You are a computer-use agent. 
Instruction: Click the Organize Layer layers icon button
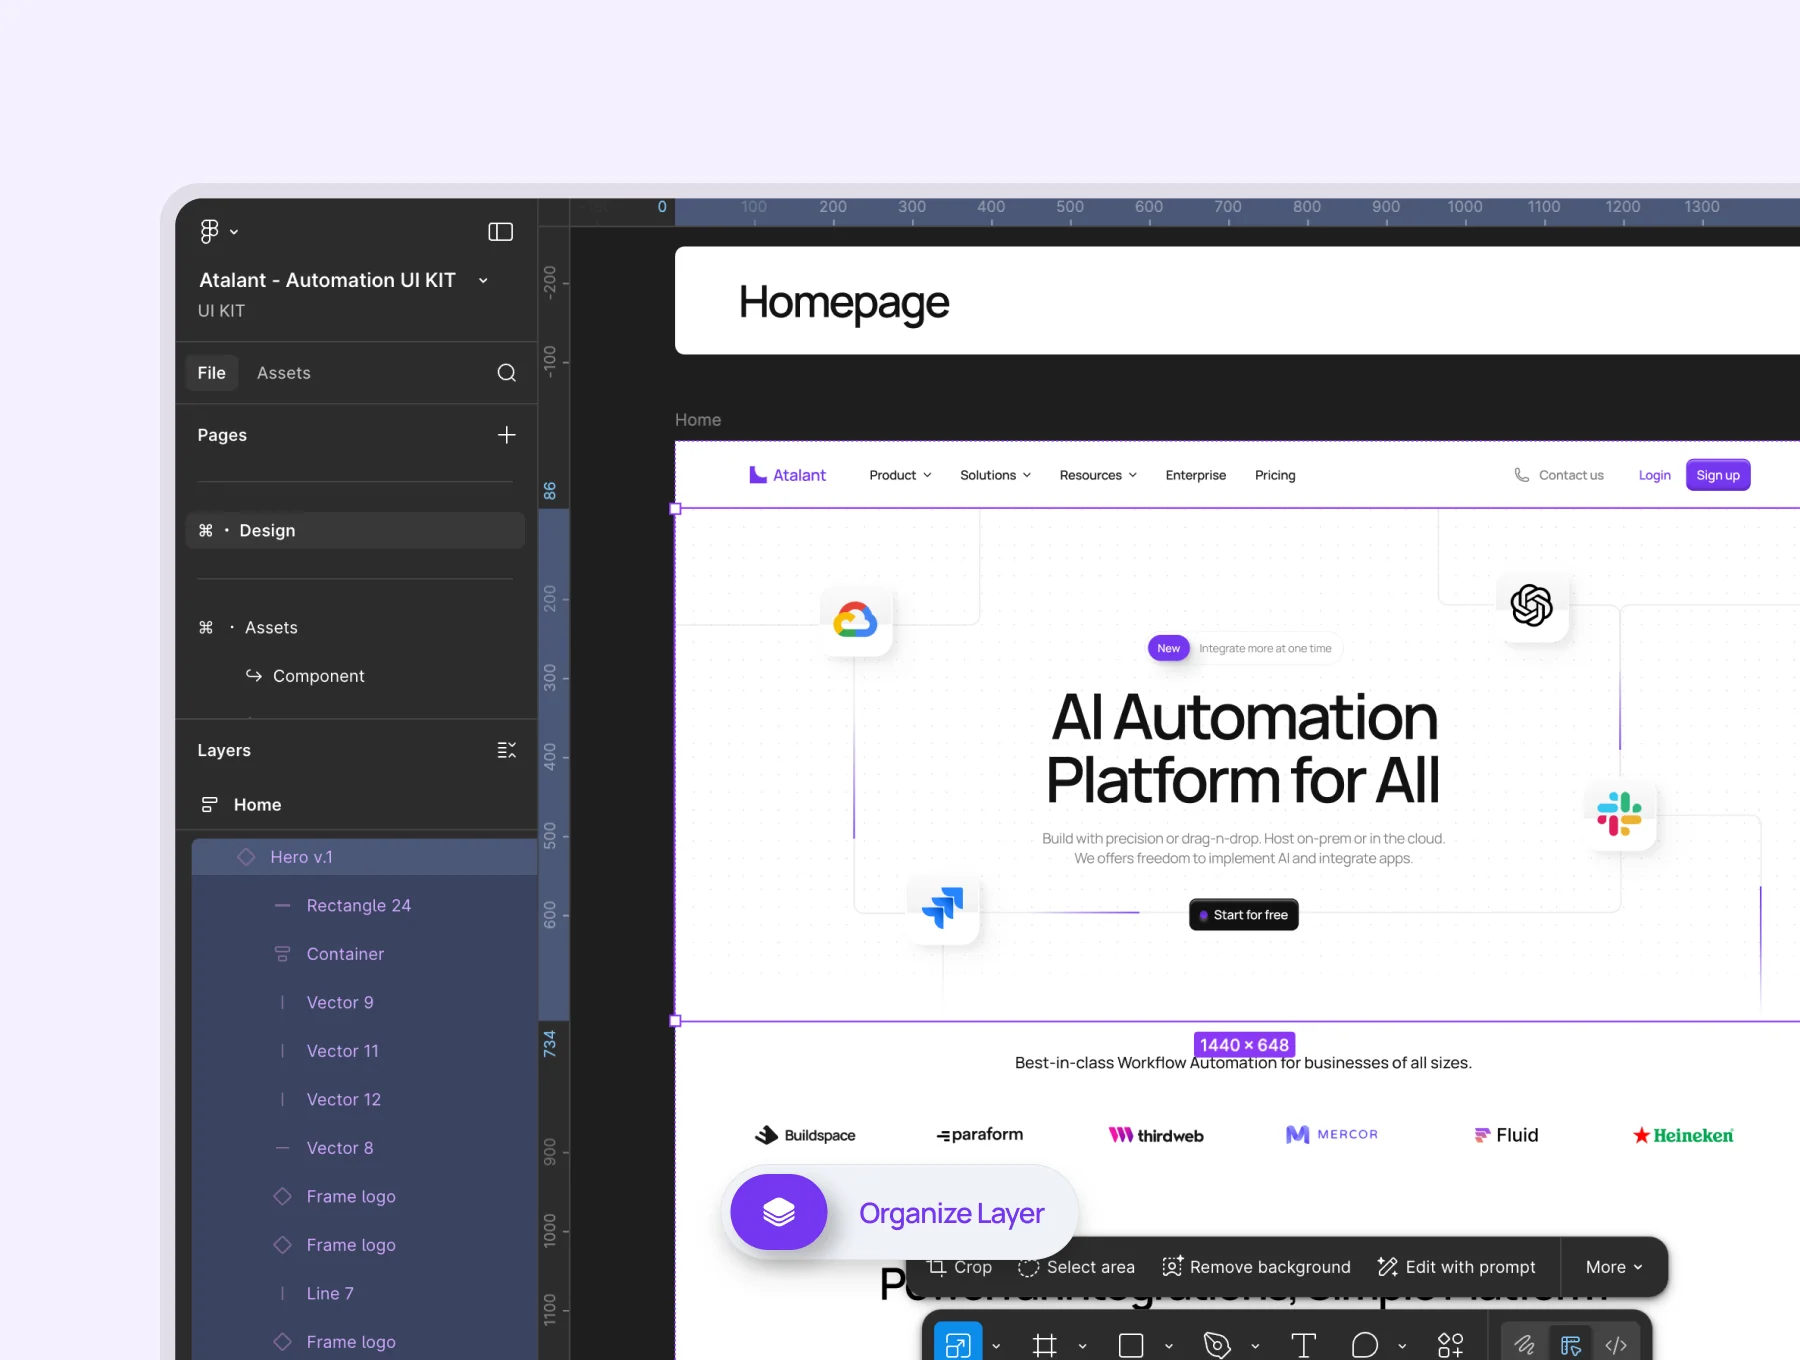(778, 1212)
